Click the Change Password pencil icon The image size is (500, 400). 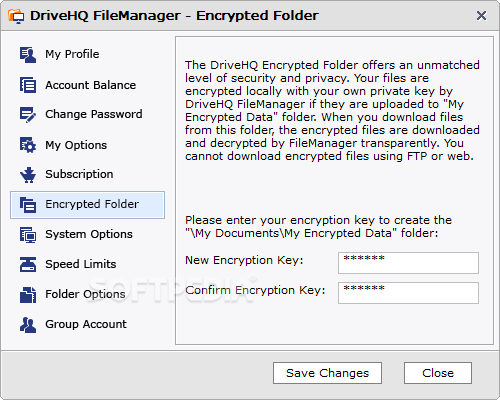(x=28, y=115)
